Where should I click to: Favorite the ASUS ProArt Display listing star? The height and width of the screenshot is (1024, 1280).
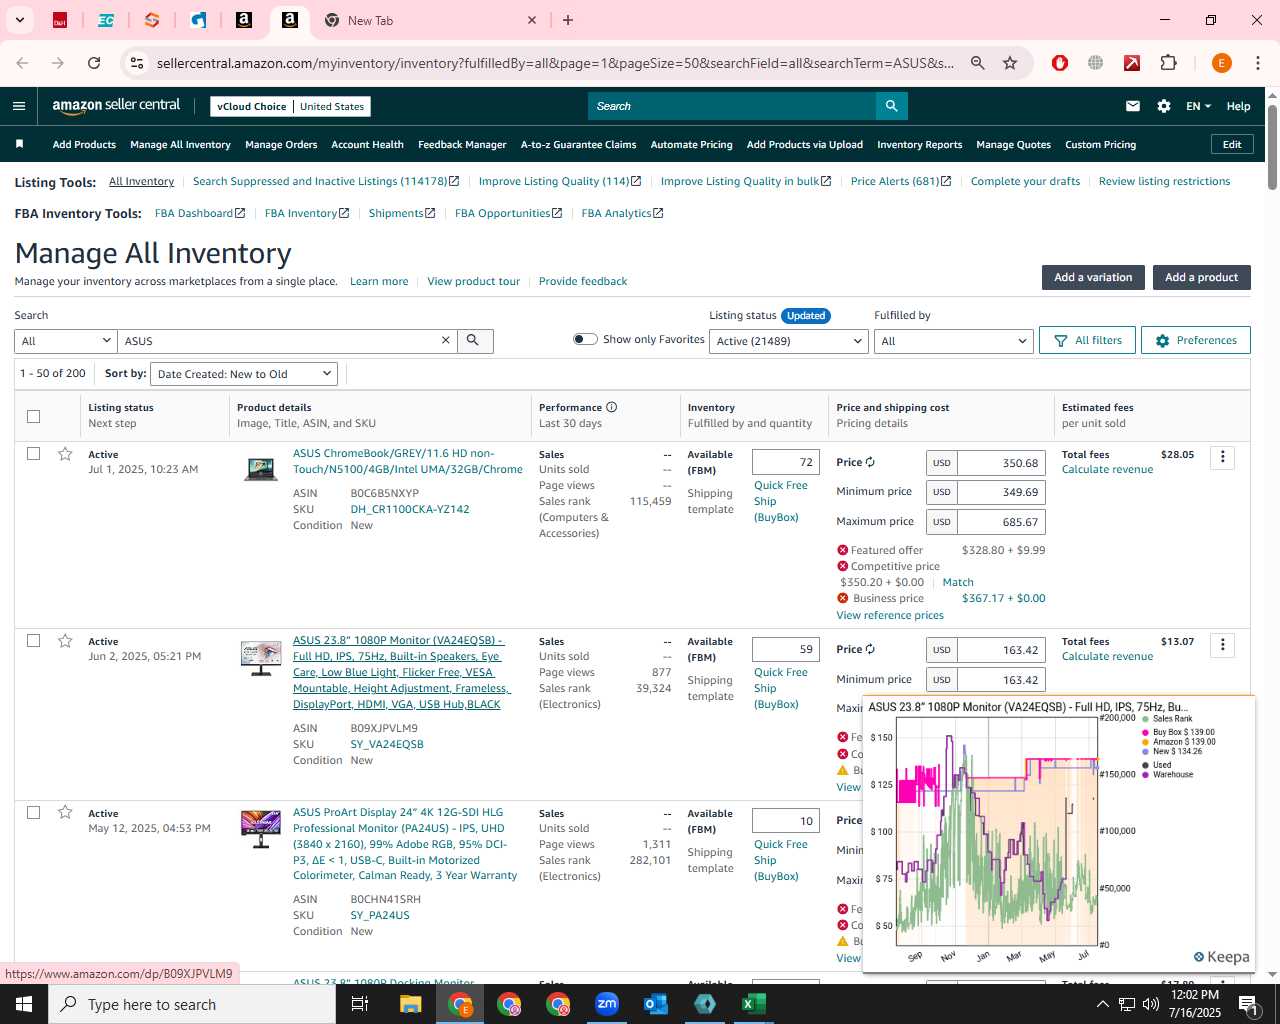click(65, 812)
